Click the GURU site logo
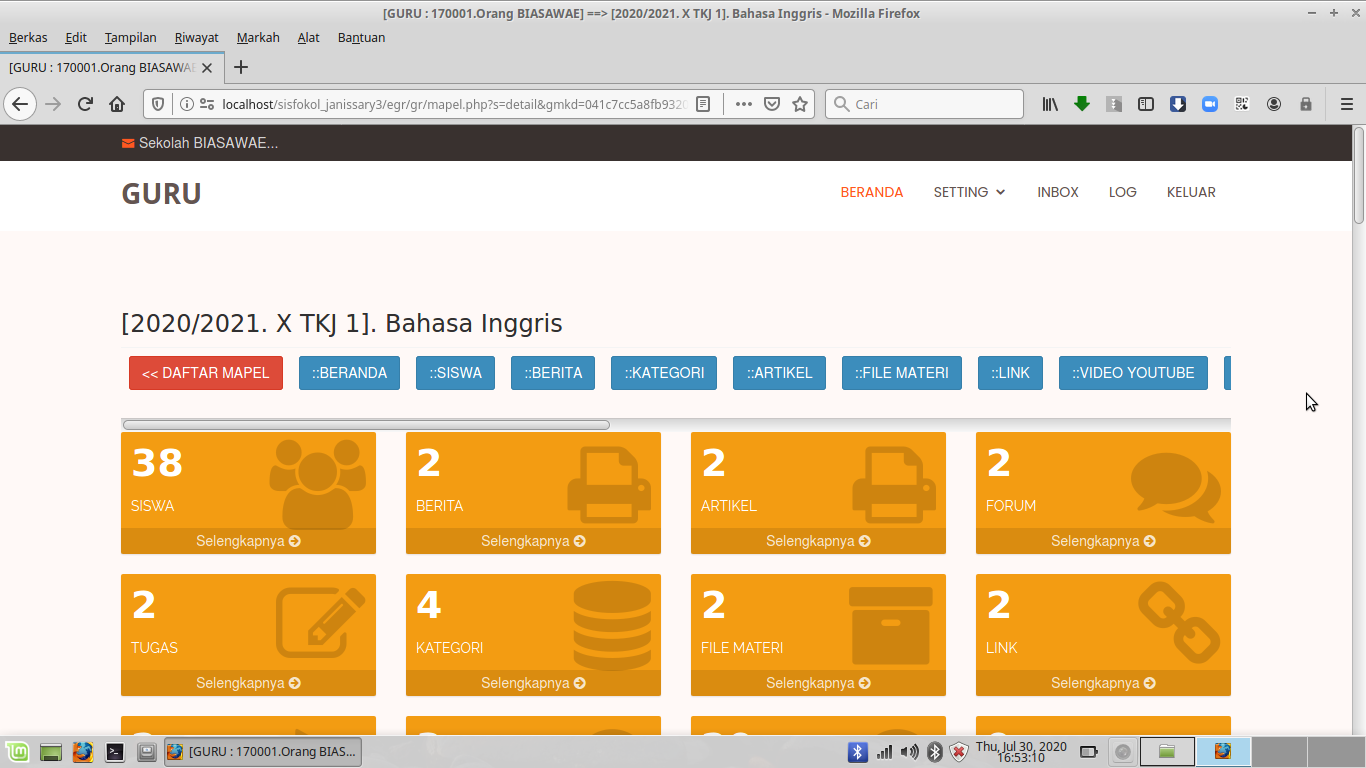Image resolution: width=1366 pixels, height=768 pixels. [x=161, y=194]
